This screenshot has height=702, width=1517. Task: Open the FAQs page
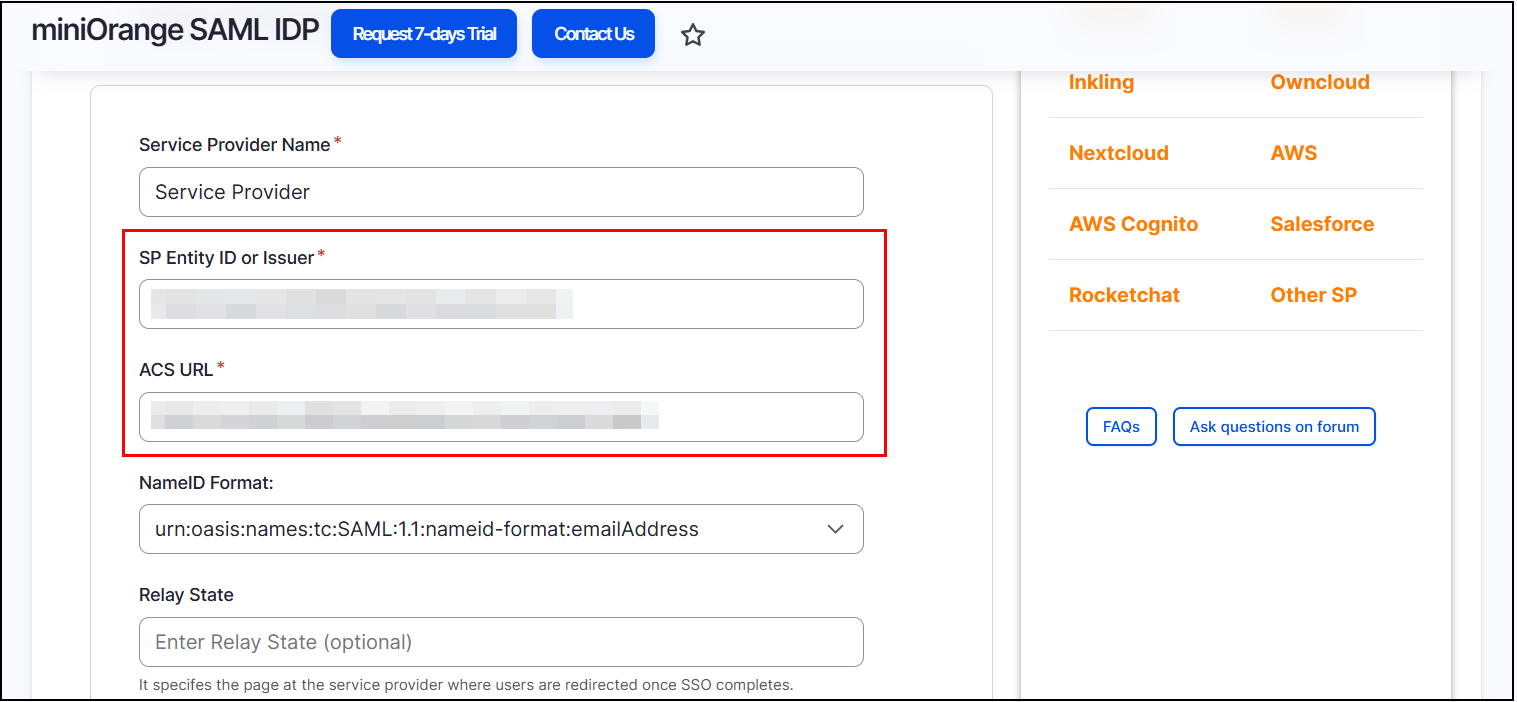click(x=1121, y=427)
